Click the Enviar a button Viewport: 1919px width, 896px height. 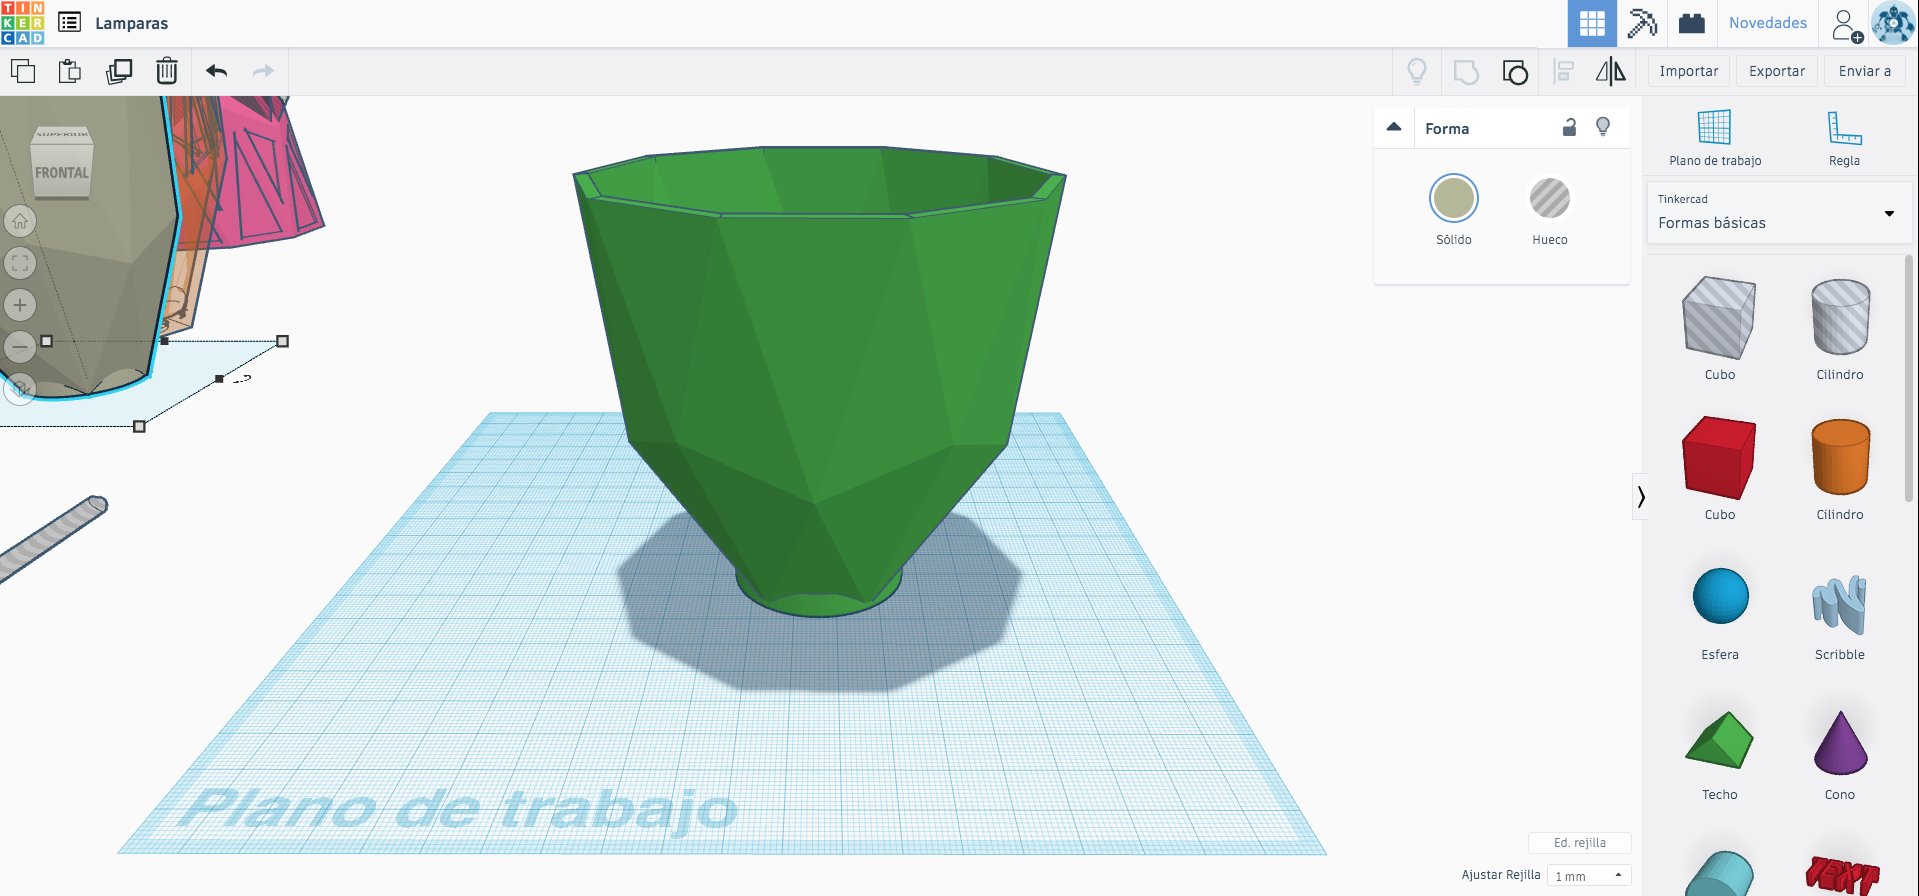tap(1864, 71)
